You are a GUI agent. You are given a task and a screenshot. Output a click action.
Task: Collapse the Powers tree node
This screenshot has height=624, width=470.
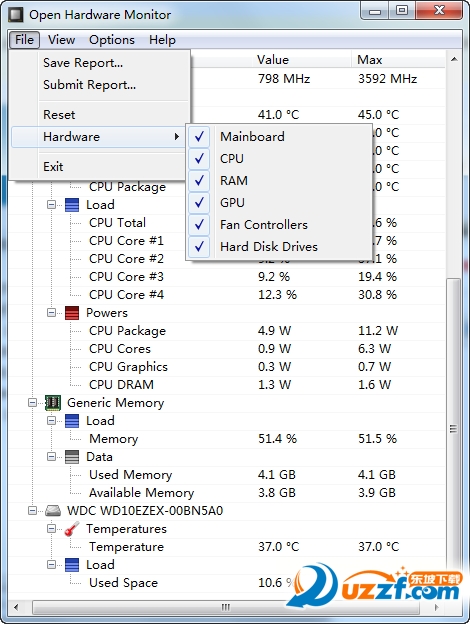pos(51,312)
